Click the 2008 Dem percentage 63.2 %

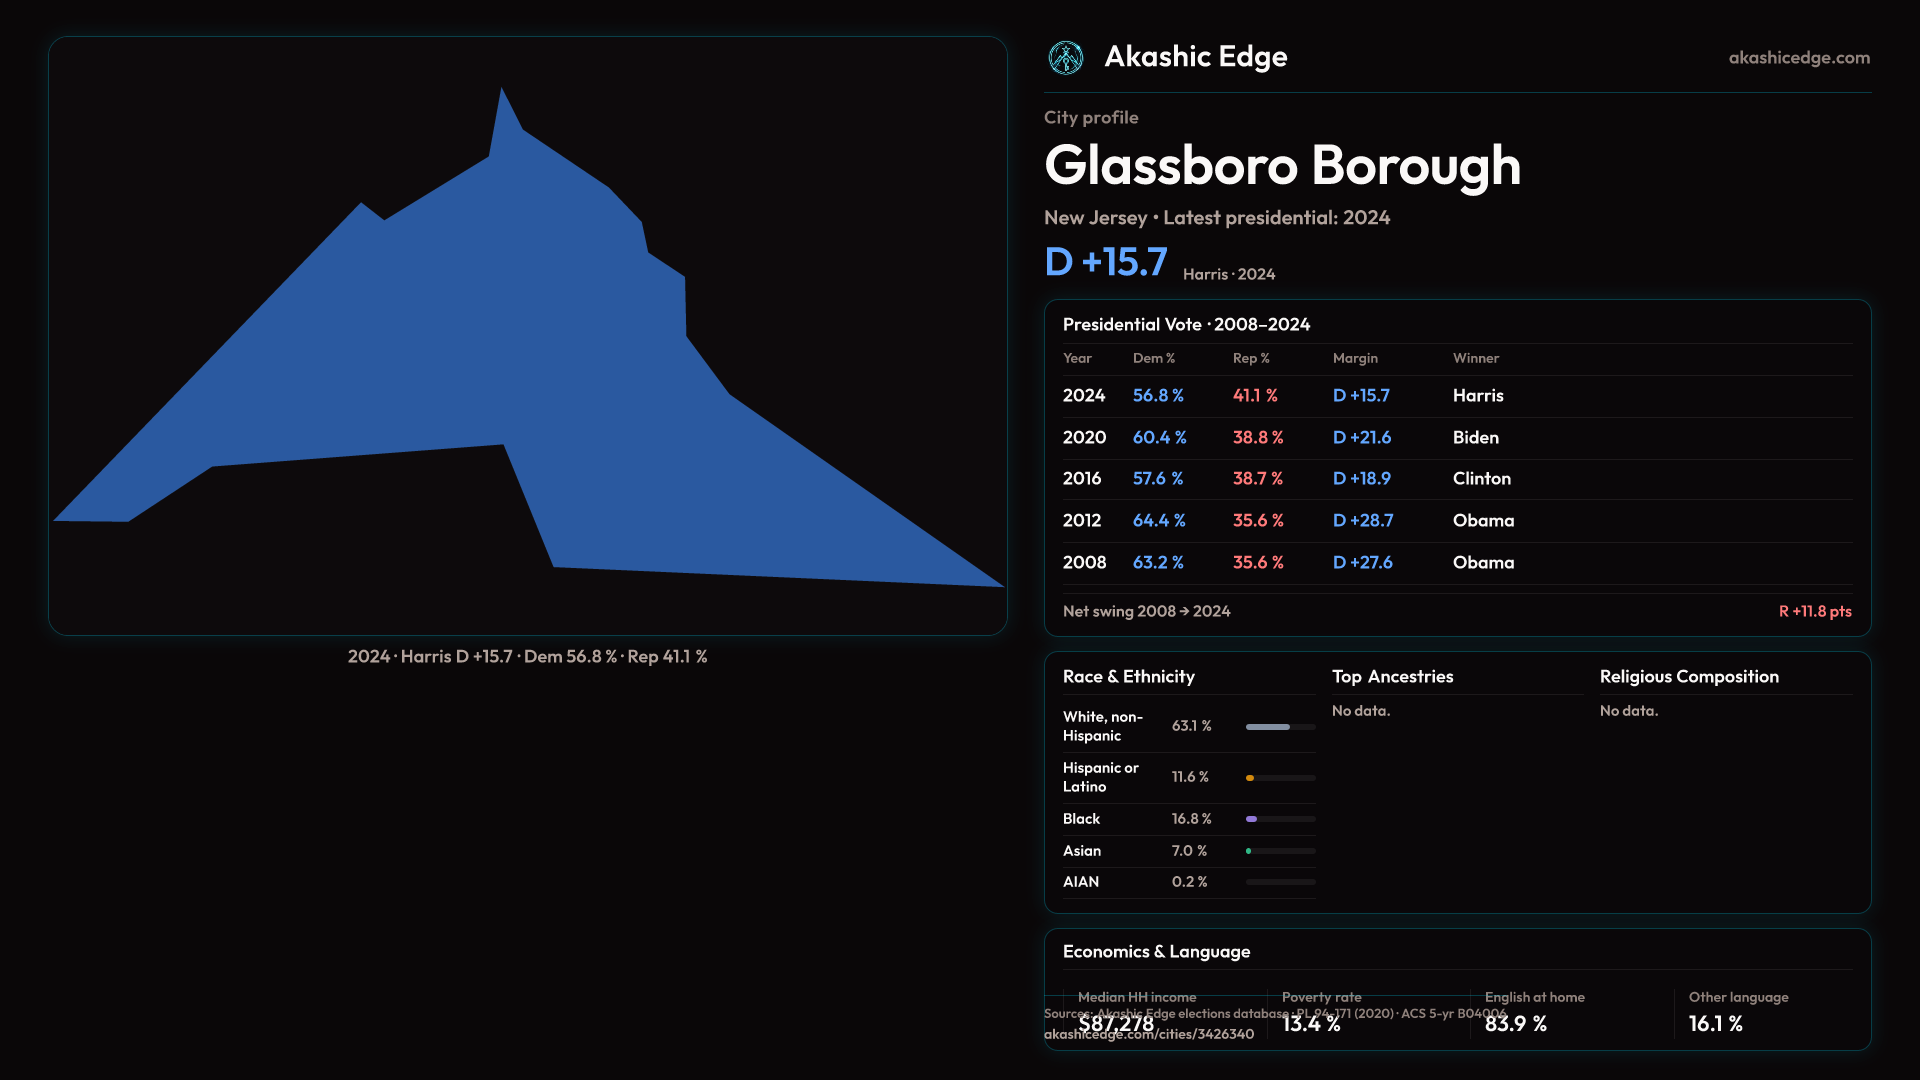pyautogui.click(x=1158, y=563)
